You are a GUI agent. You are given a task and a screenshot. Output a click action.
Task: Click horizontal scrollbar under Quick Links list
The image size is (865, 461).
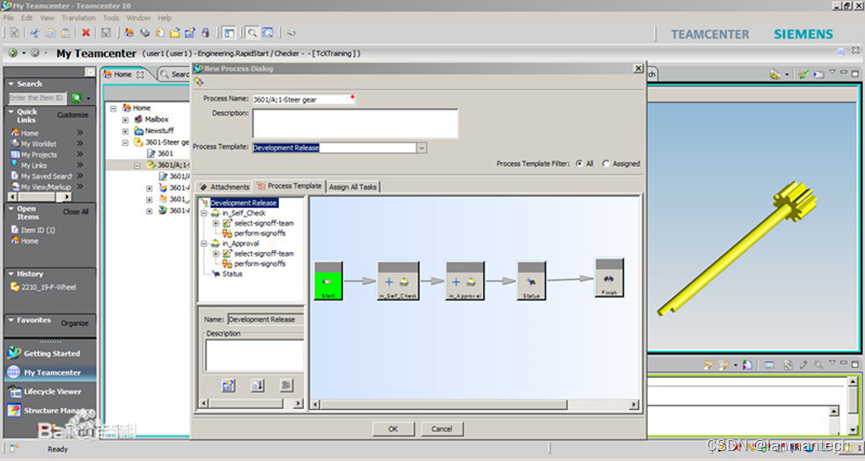point(40,197)
